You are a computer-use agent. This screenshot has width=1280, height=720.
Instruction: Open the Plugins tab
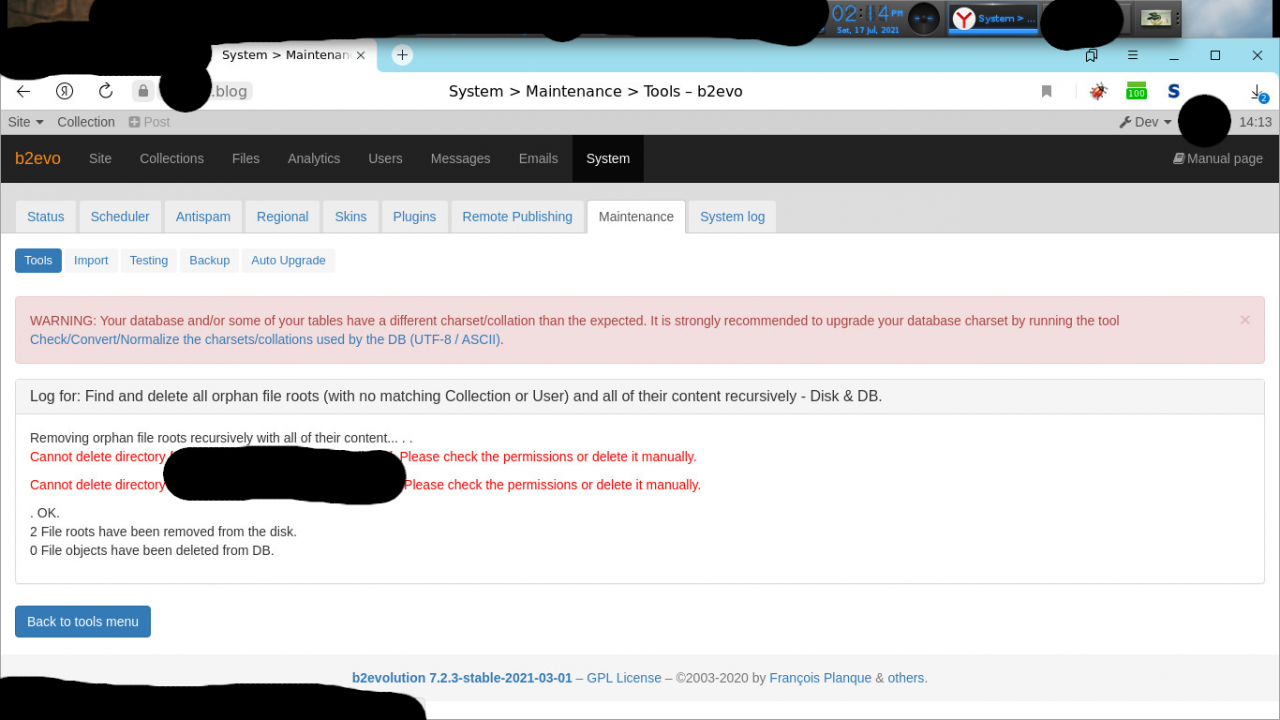[414, 217]
